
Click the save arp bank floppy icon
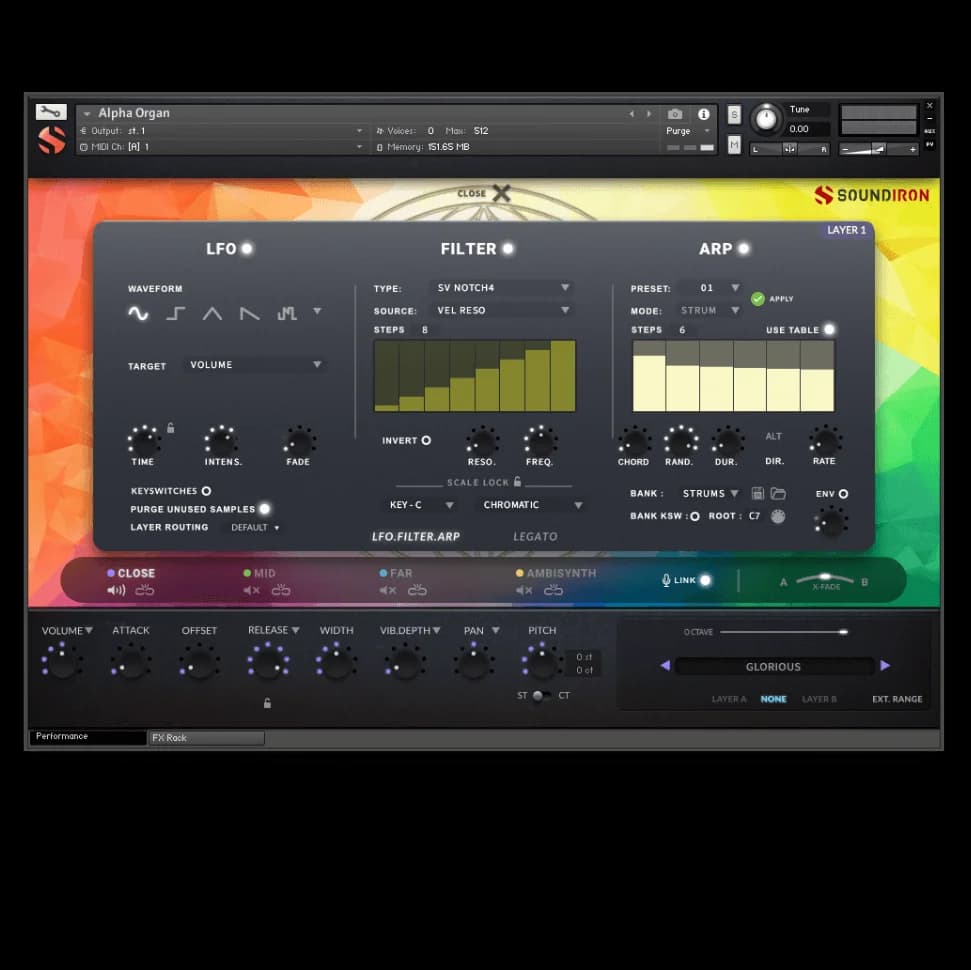point(758,494)
